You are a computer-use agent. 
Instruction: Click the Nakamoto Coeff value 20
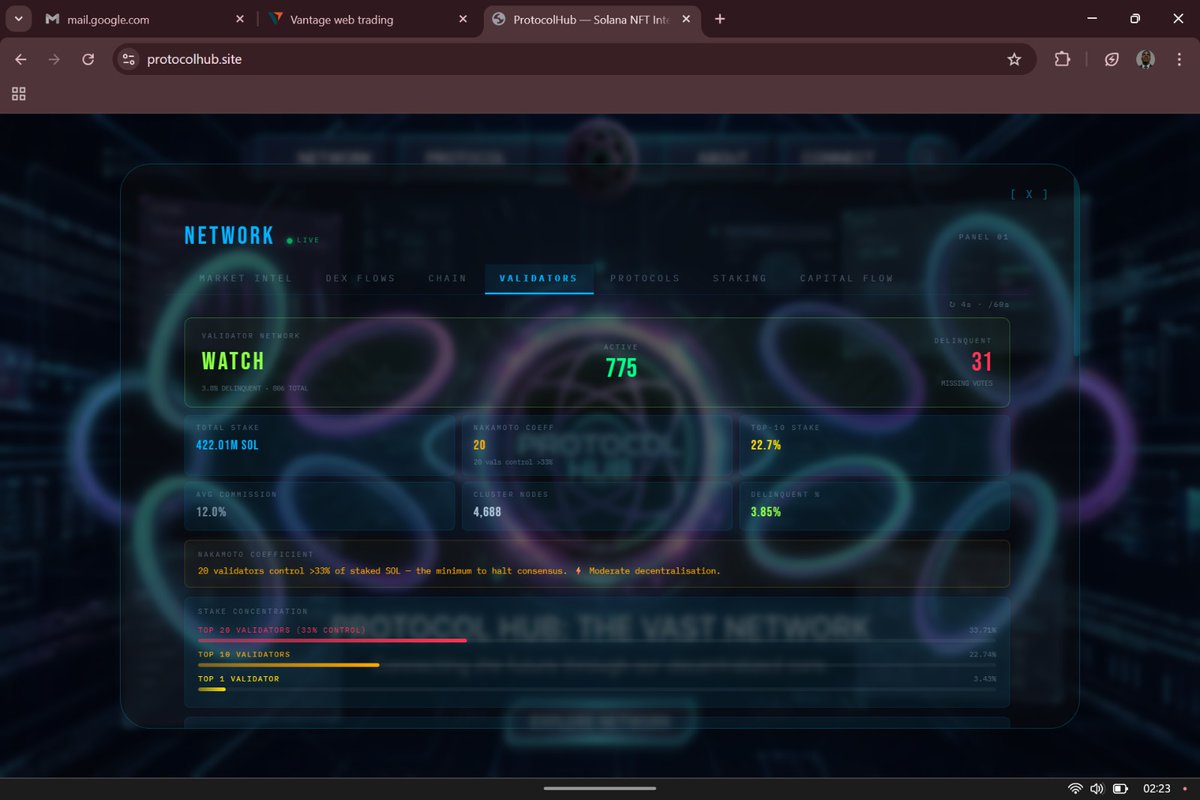pos(480,445)
